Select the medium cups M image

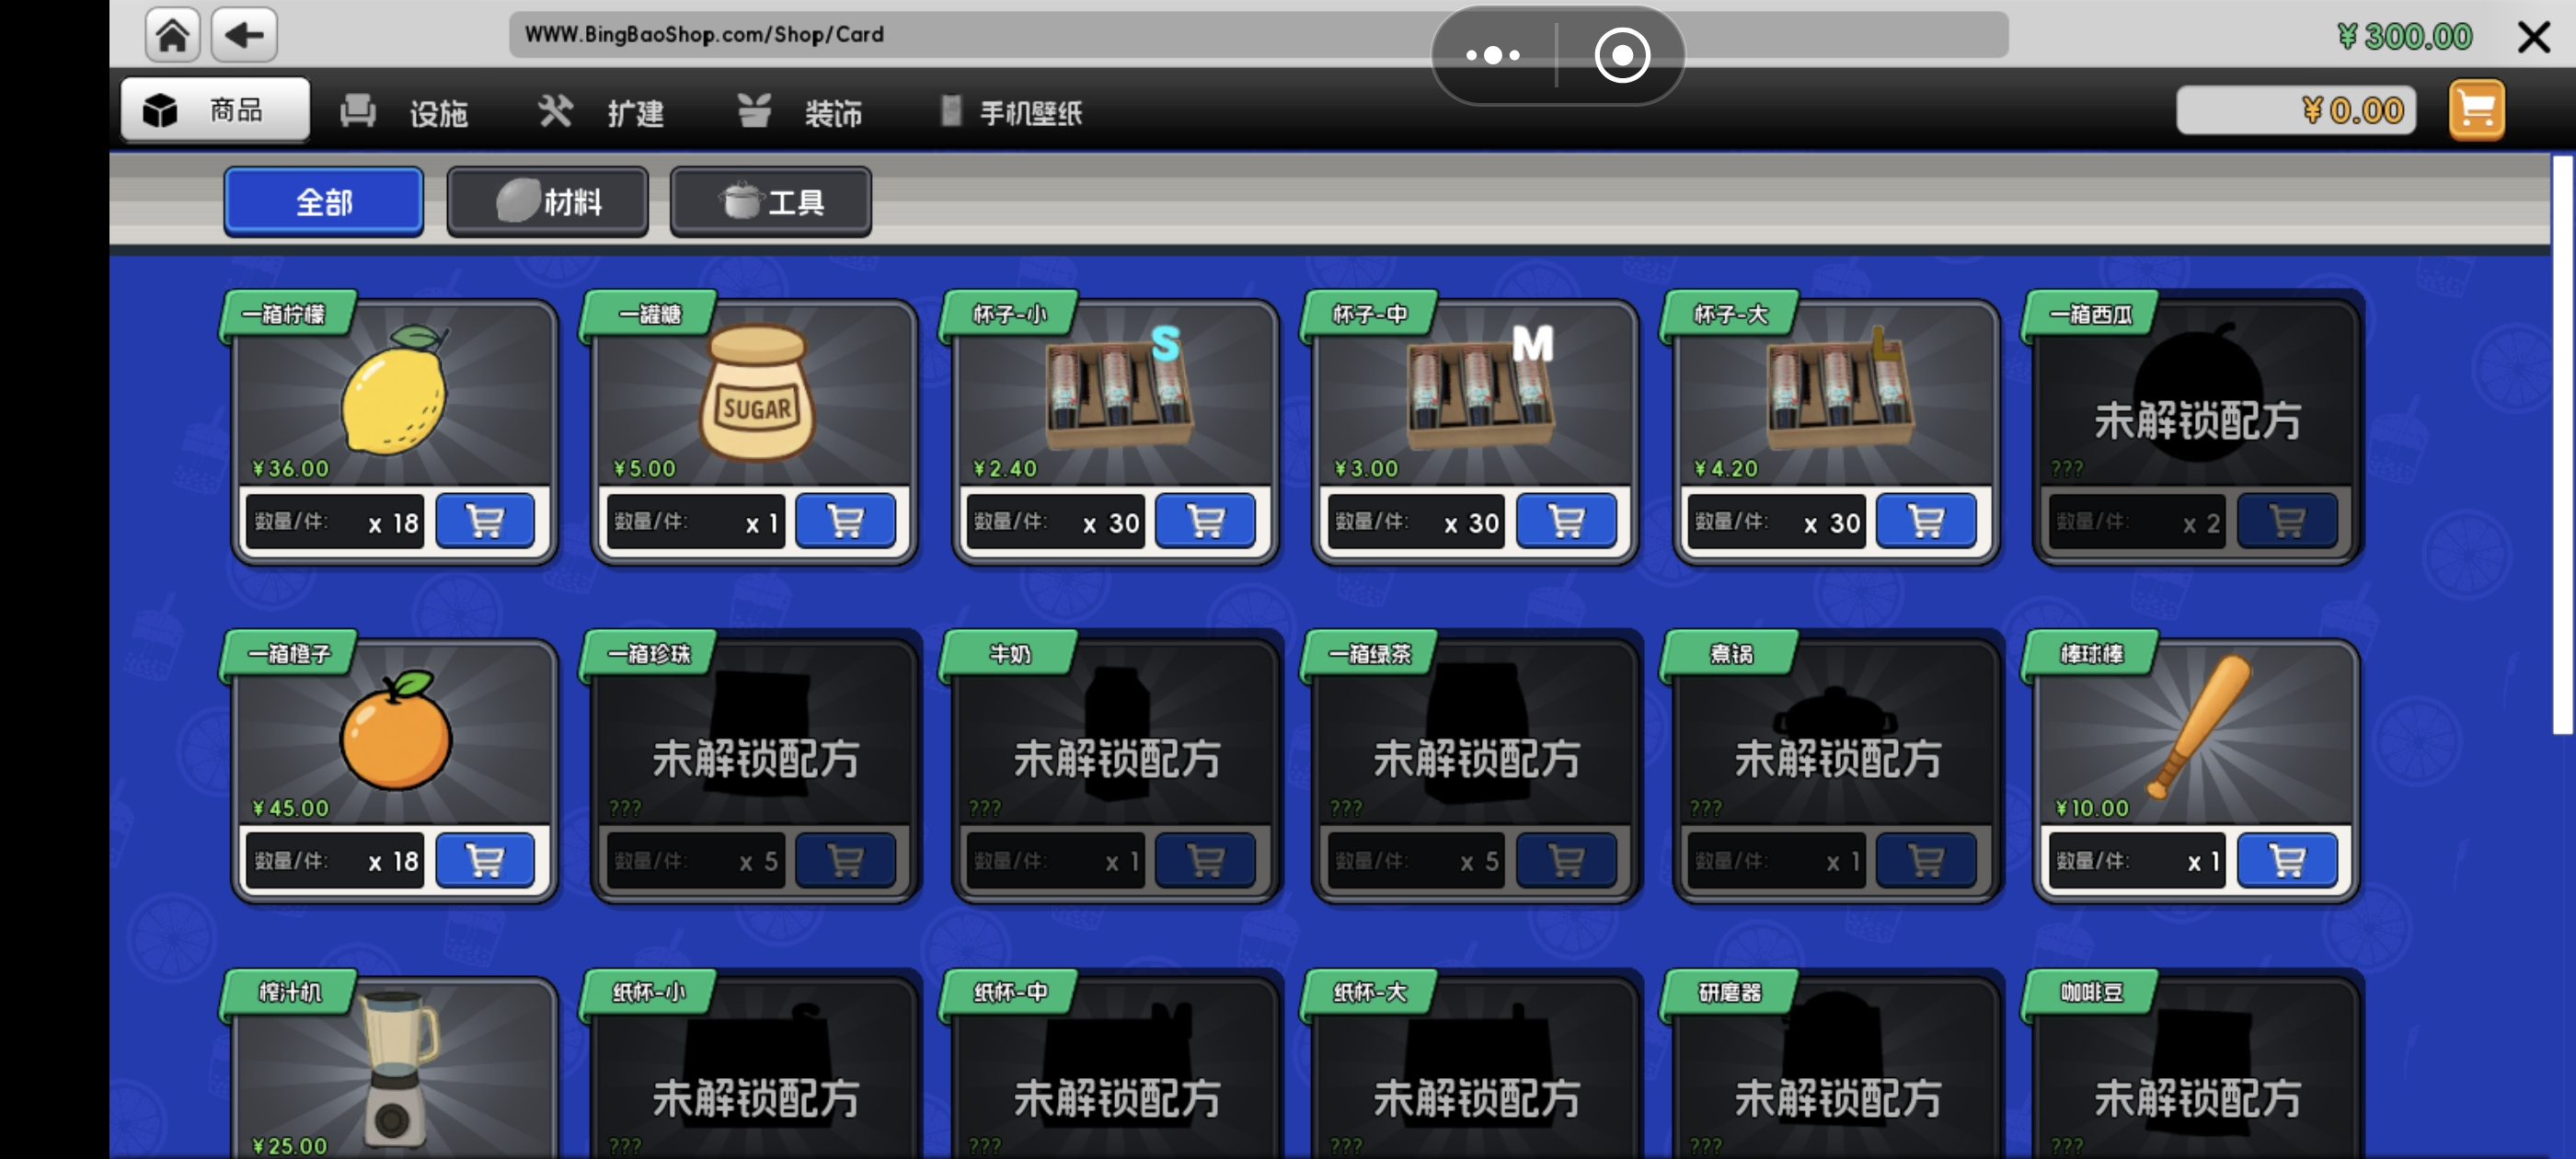coord(1480,390)
